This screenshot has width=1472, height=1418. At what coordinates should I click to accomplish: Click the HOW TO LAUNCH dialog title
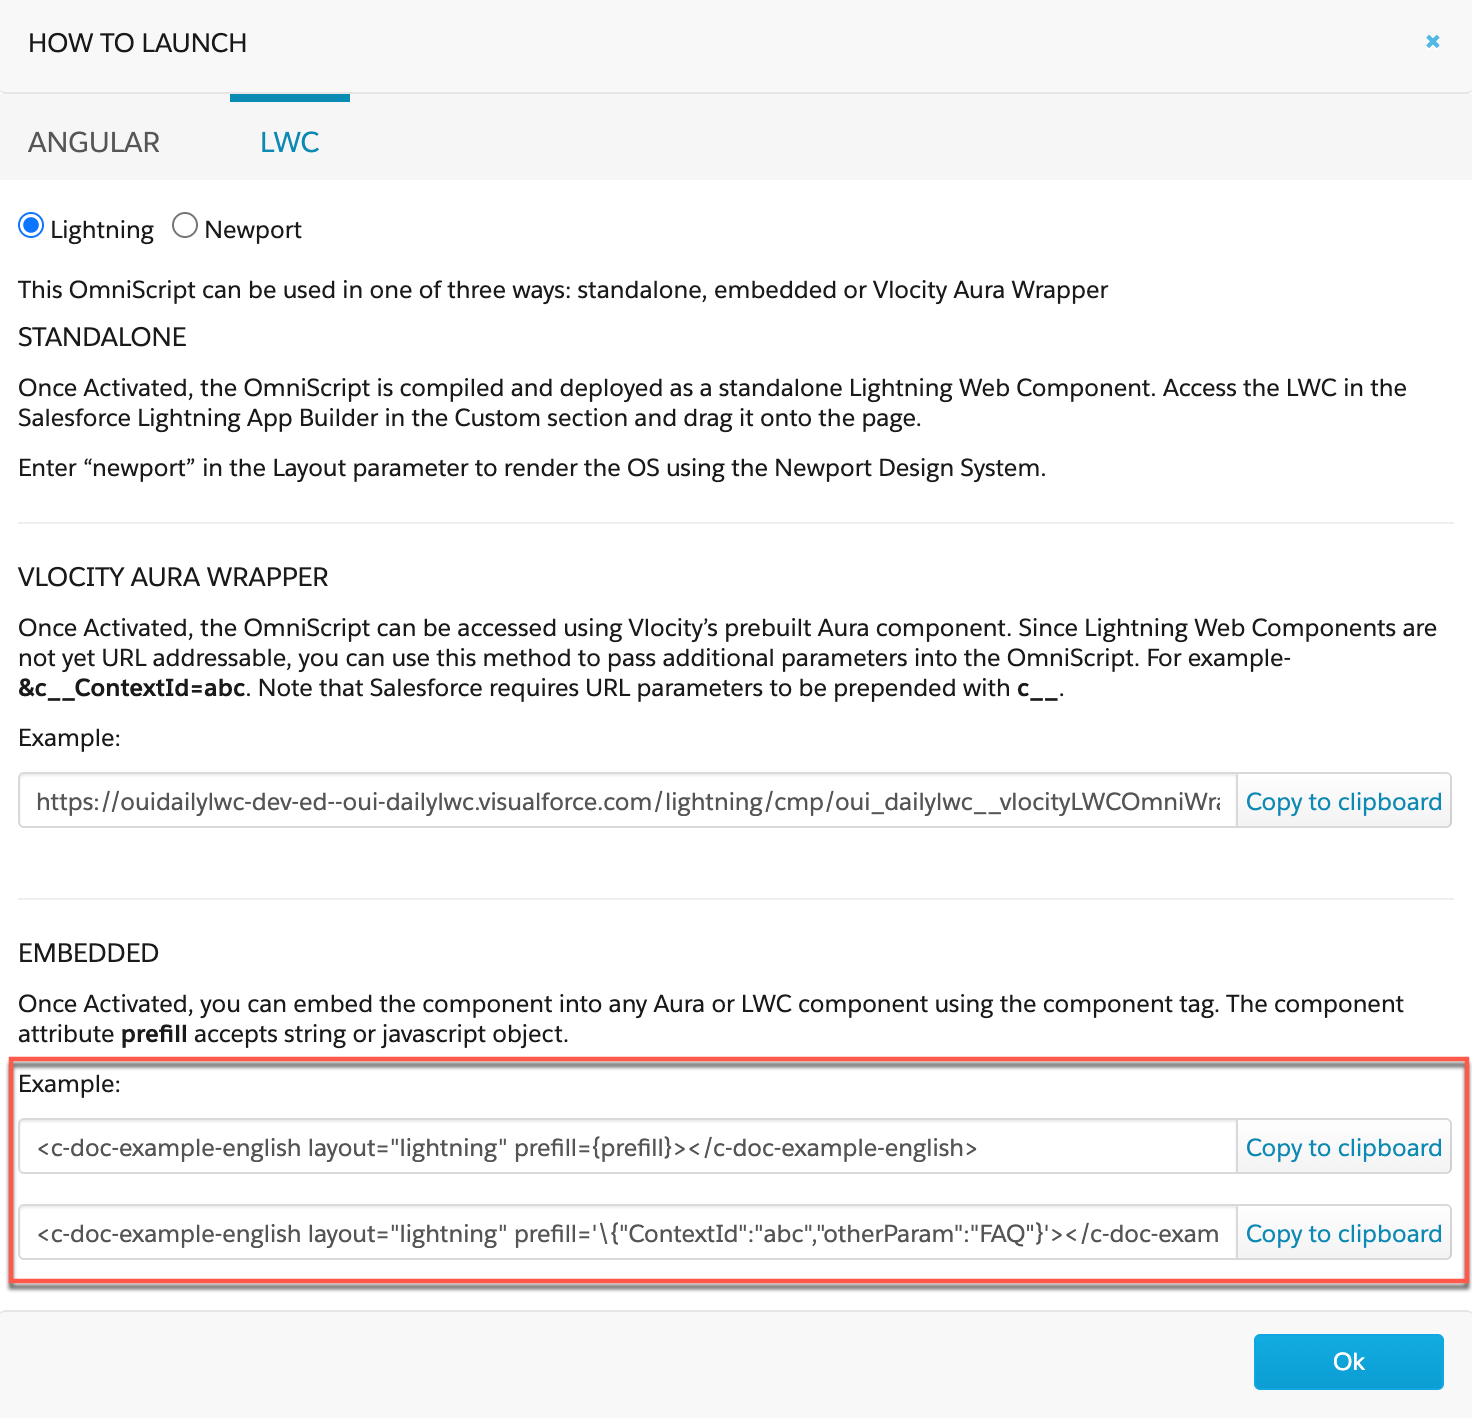(138, 43)
